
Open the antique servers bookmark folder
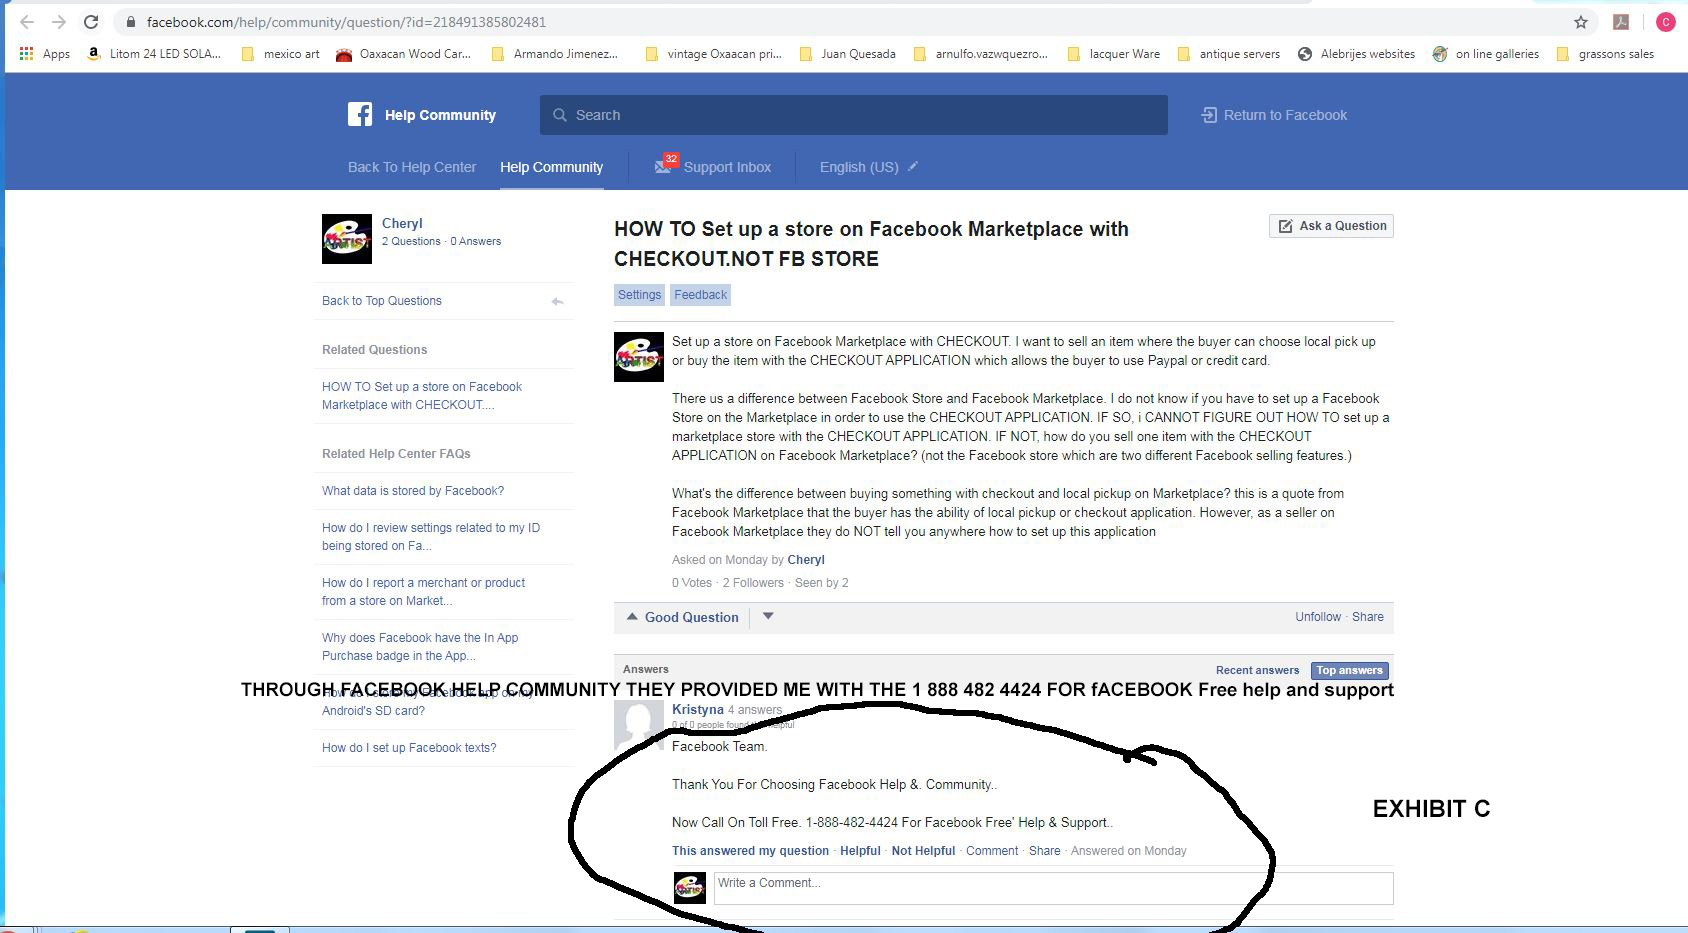(1229, 54)
